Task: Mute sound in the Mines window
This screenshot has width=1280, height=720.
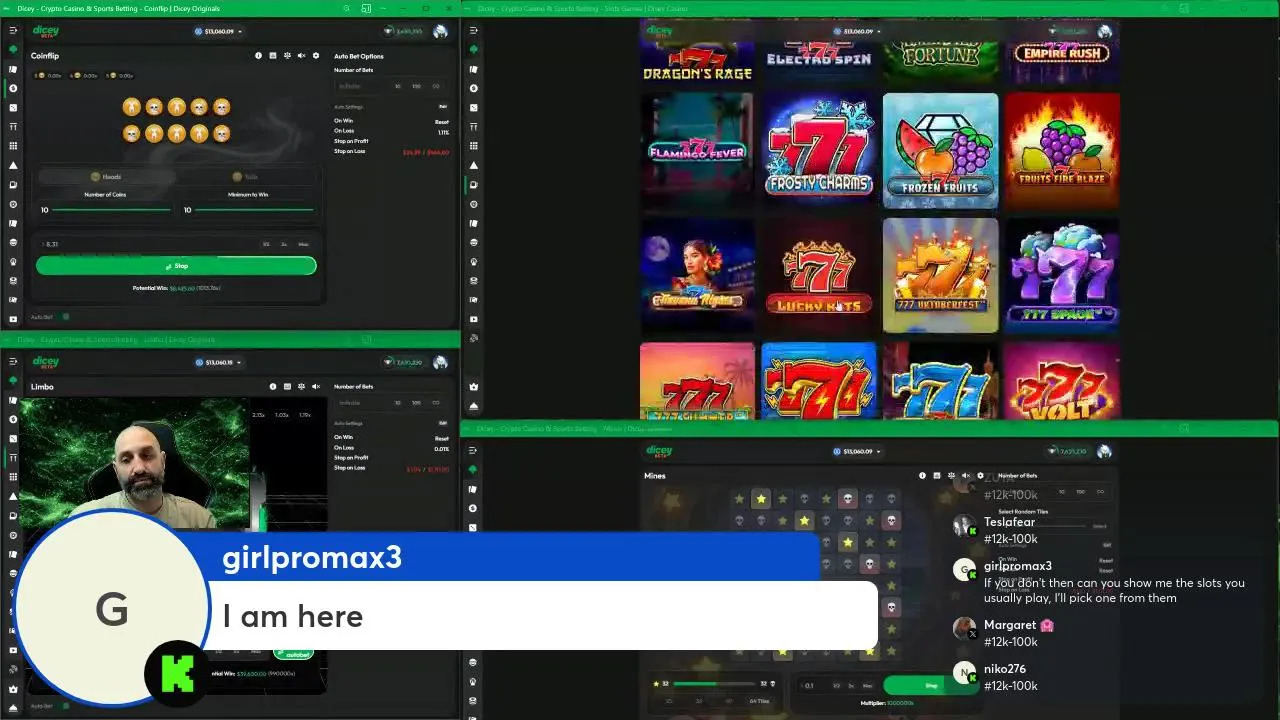Action: coord(966,476)
